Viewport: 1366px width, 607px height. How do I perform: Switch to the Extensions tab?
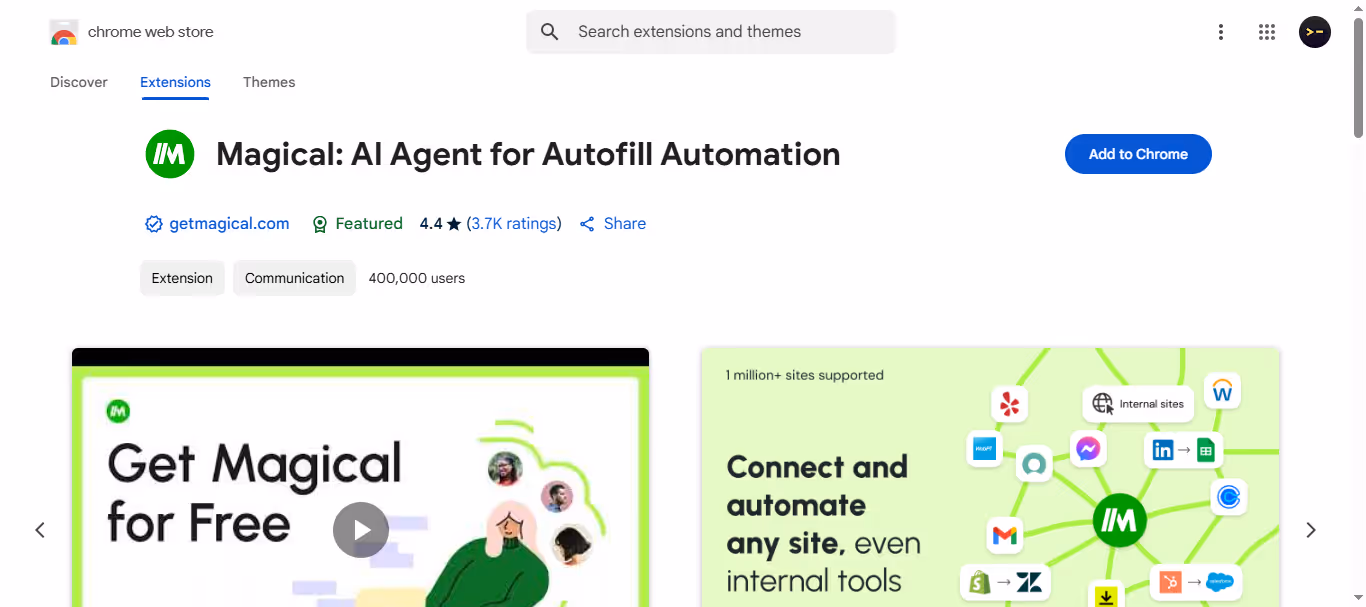[175, 82]
